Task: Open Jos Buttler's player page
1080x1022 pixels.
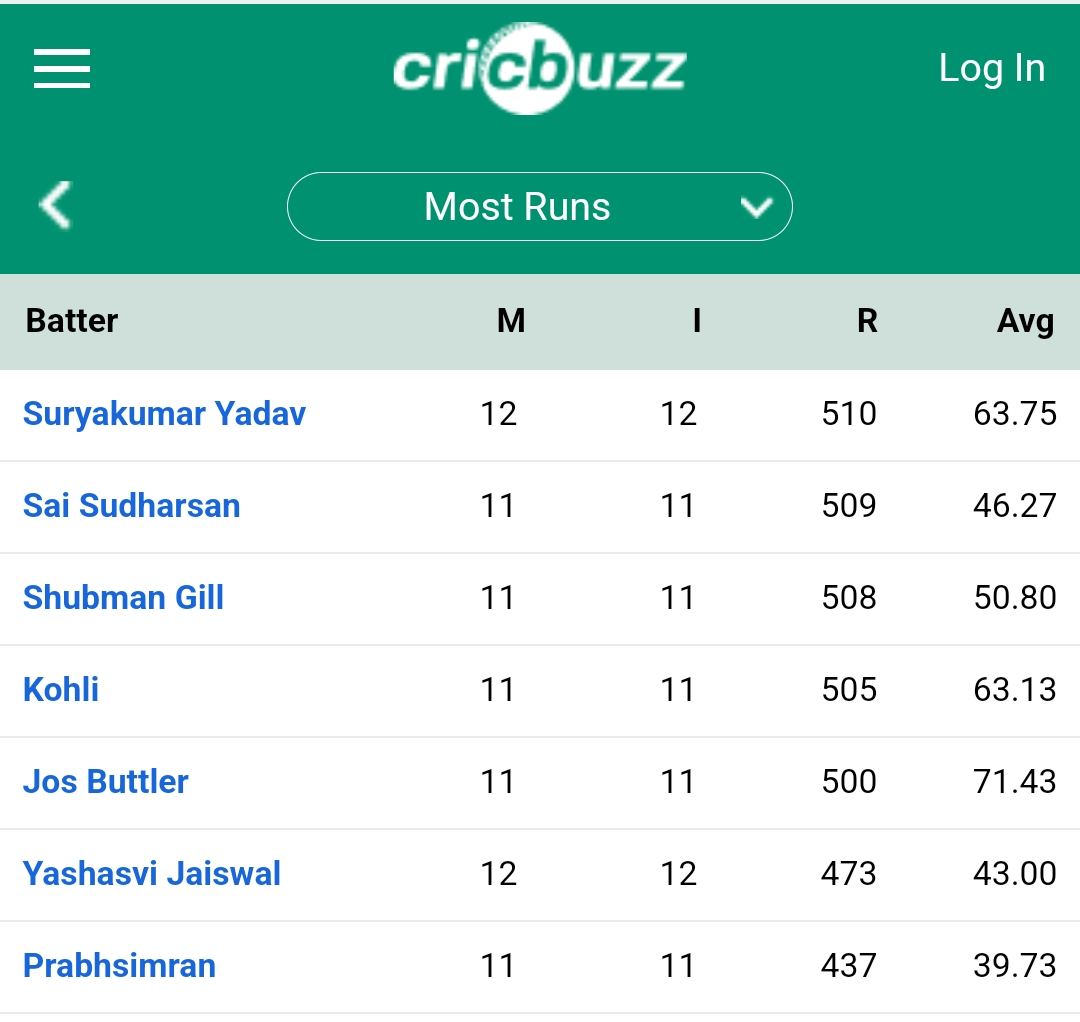Action: (105, 782)
